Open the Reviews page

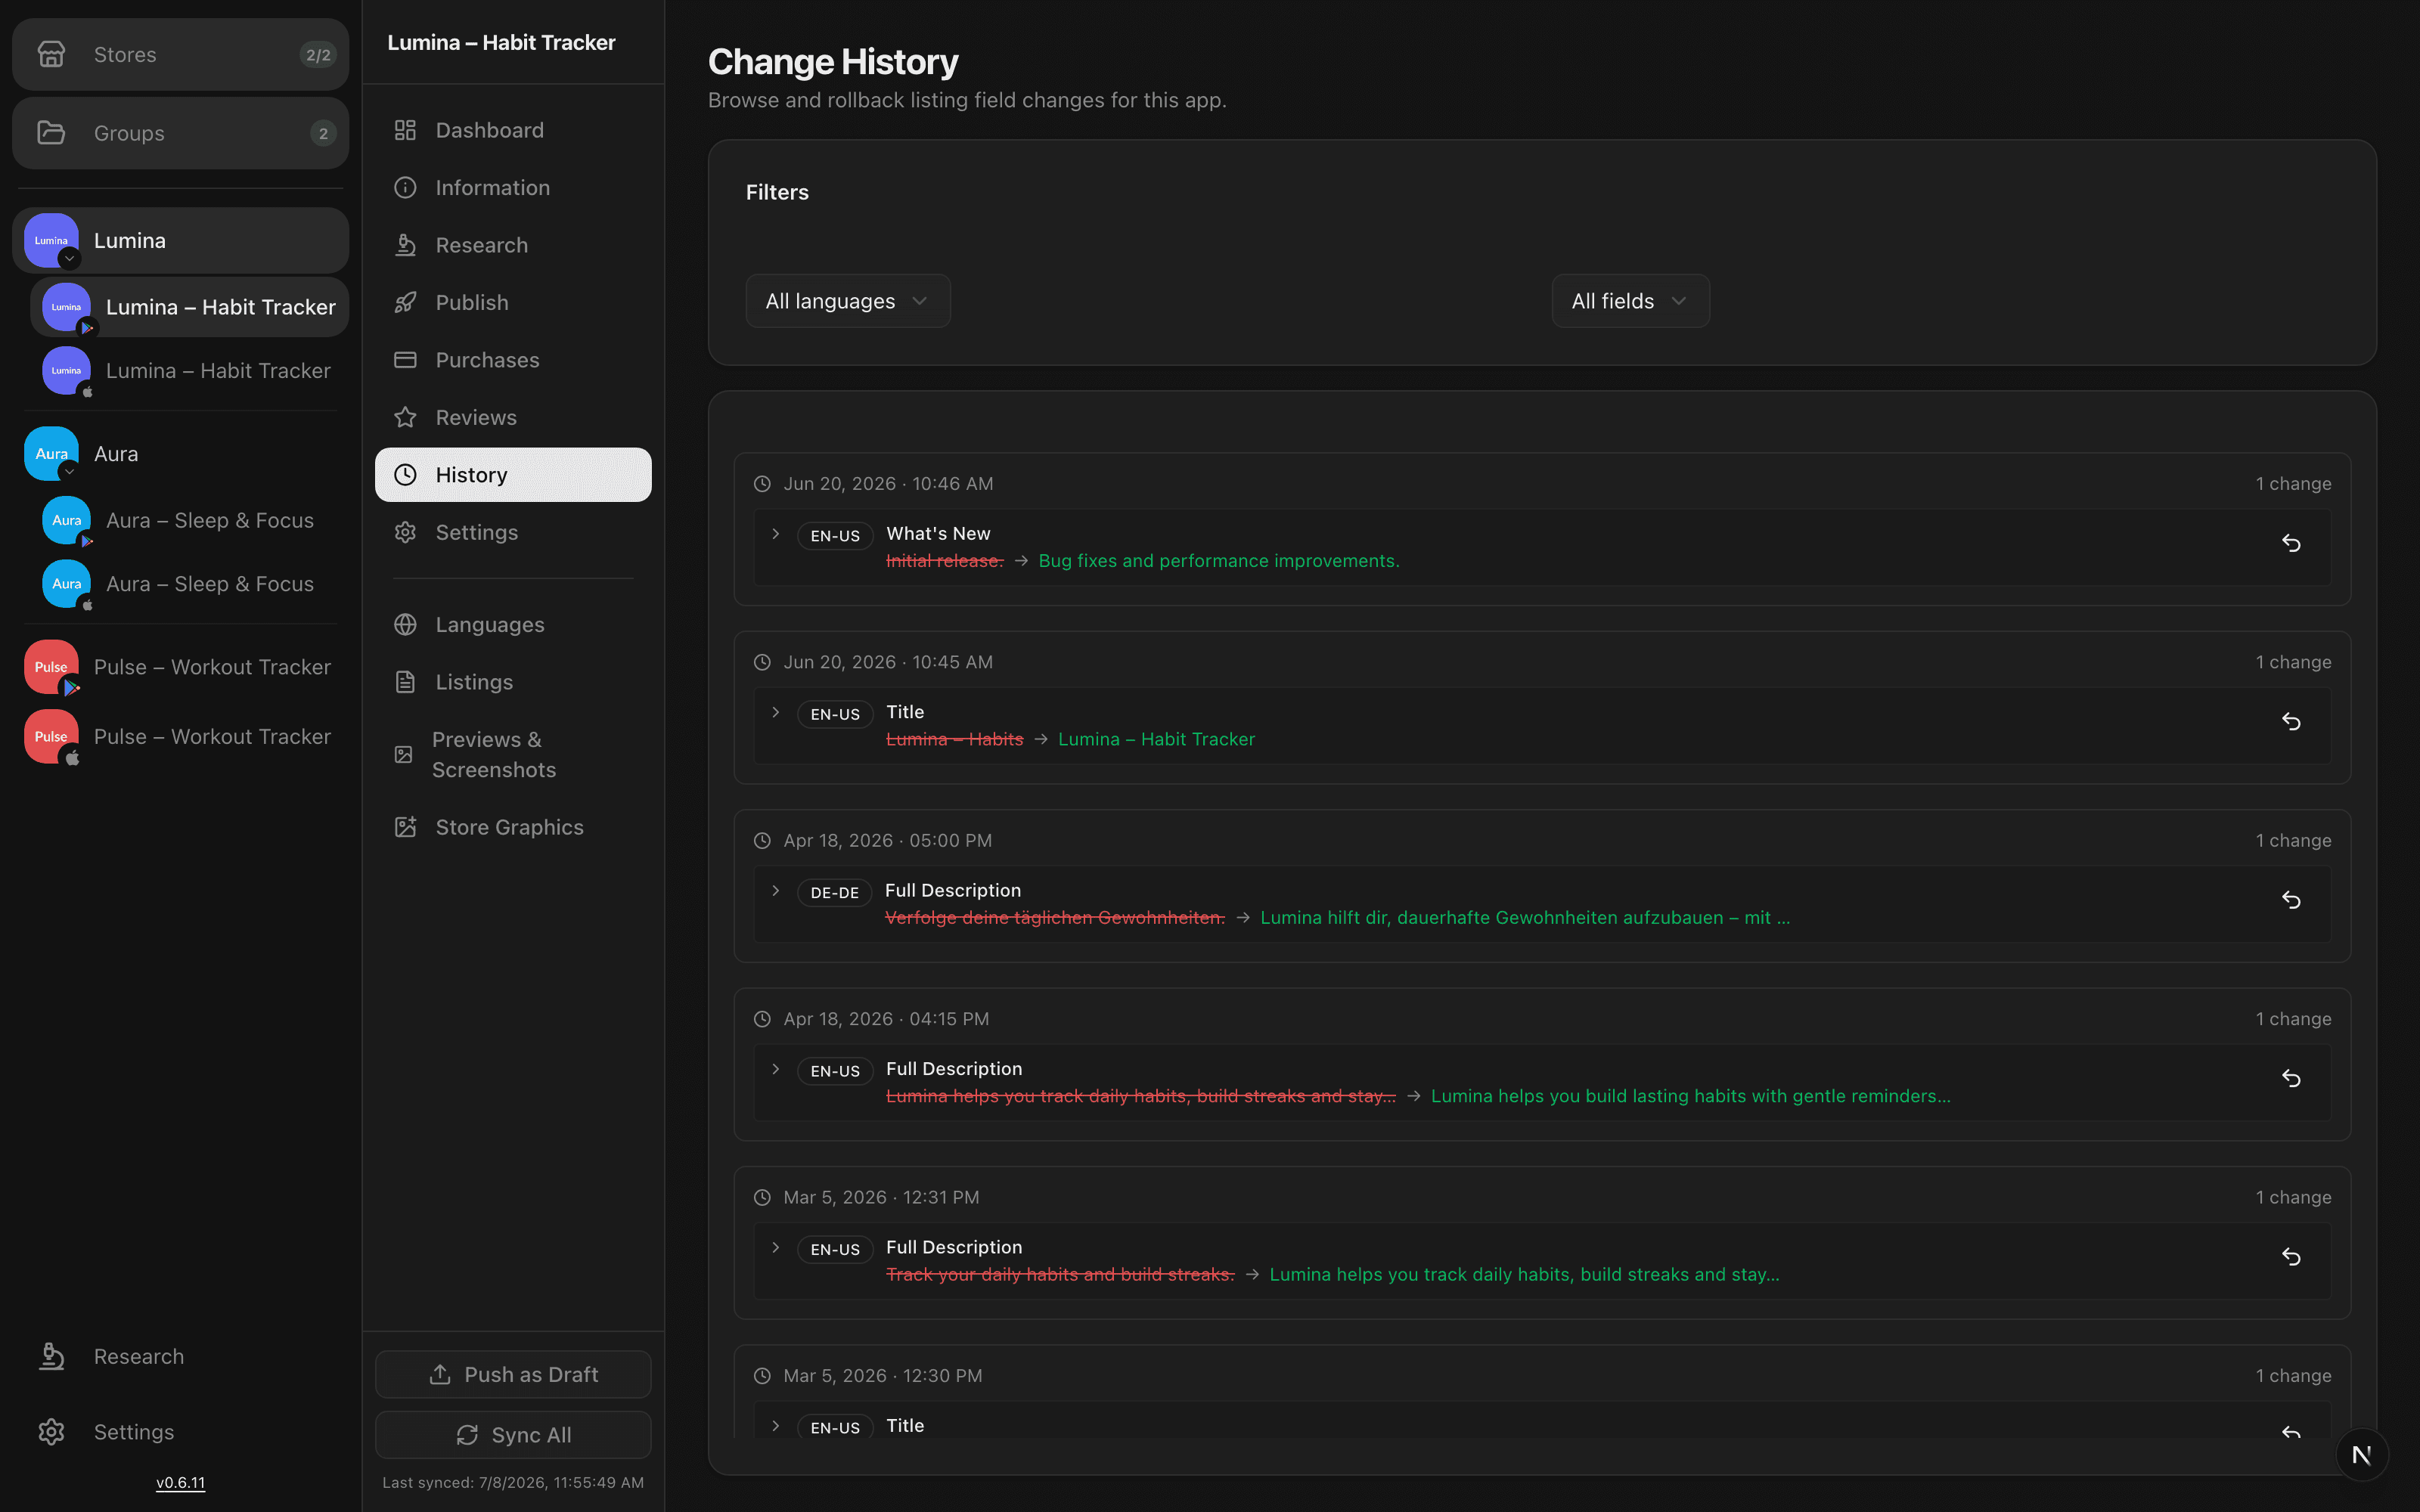(x=513, y=417)
